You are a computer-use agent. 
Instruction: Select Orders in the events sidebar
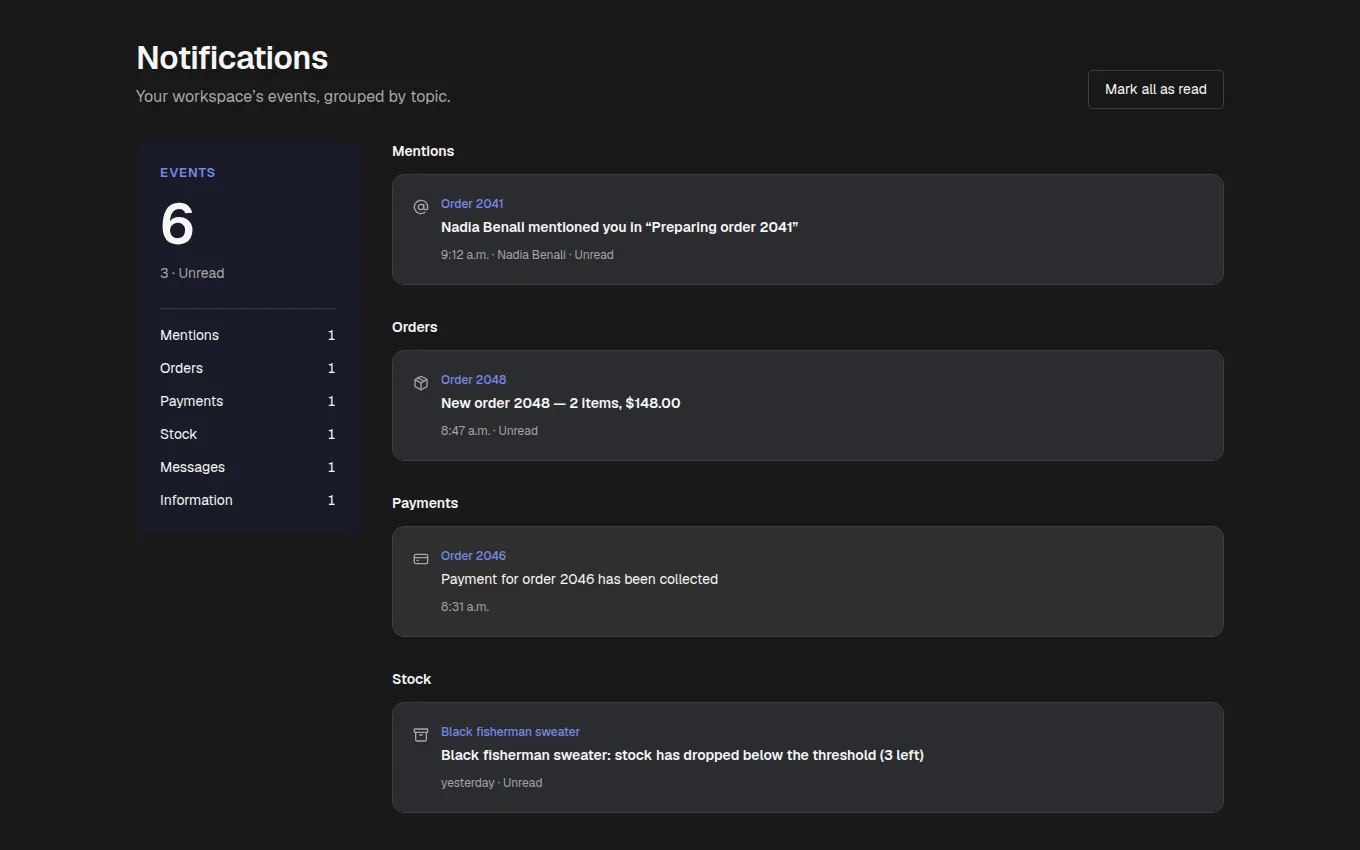point(247,368)
